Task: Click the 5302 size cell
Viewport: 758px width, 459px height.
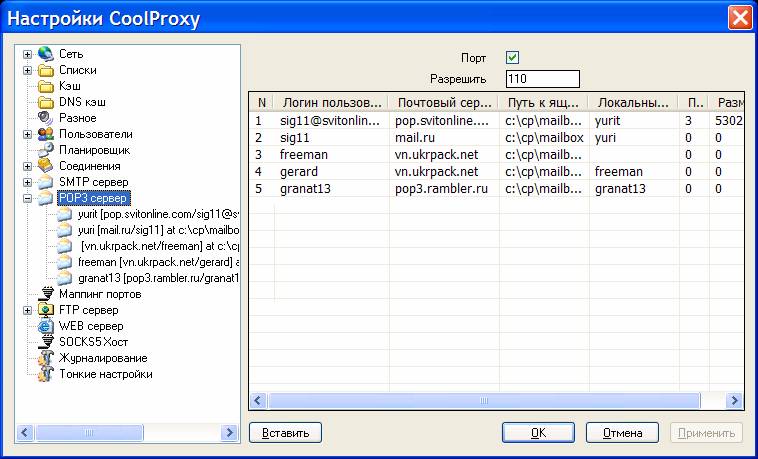Action: pos(729,121)
